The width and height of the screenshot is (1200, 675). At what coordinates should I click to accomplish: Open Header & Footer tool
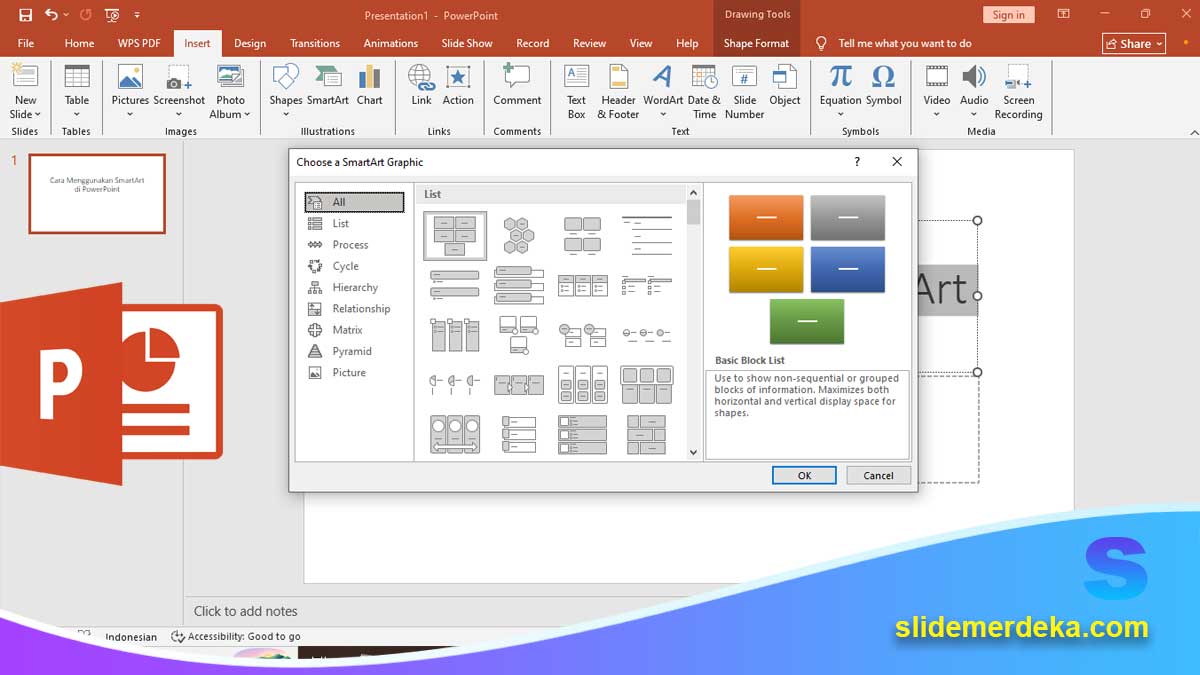pyautogui.click(x=618, y=92)
